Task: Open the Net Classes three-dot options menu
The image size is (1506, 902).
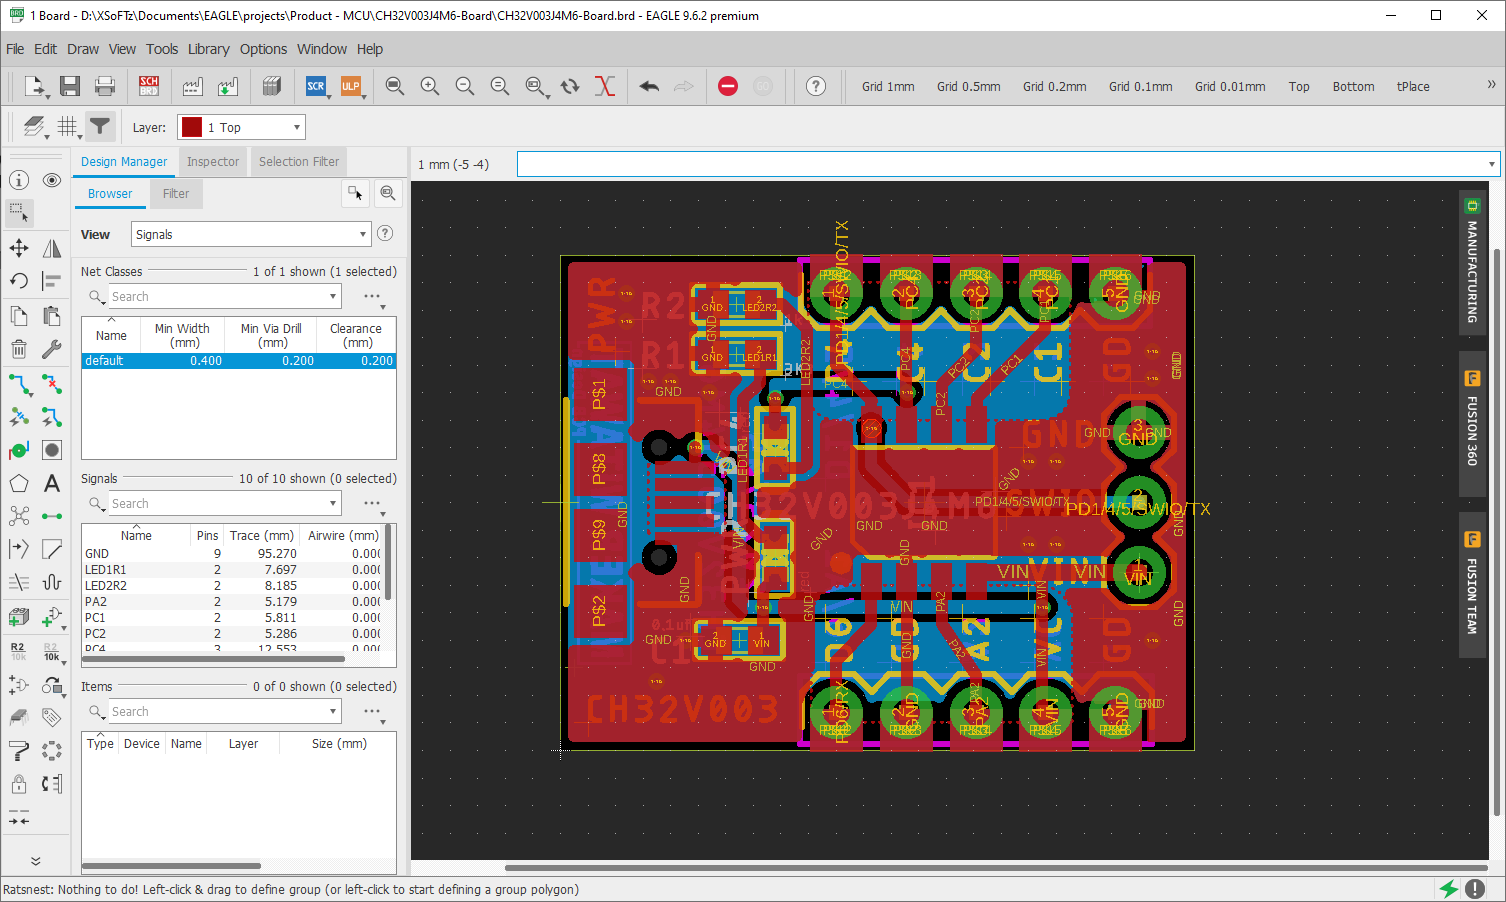Action: tap(373, 296)
